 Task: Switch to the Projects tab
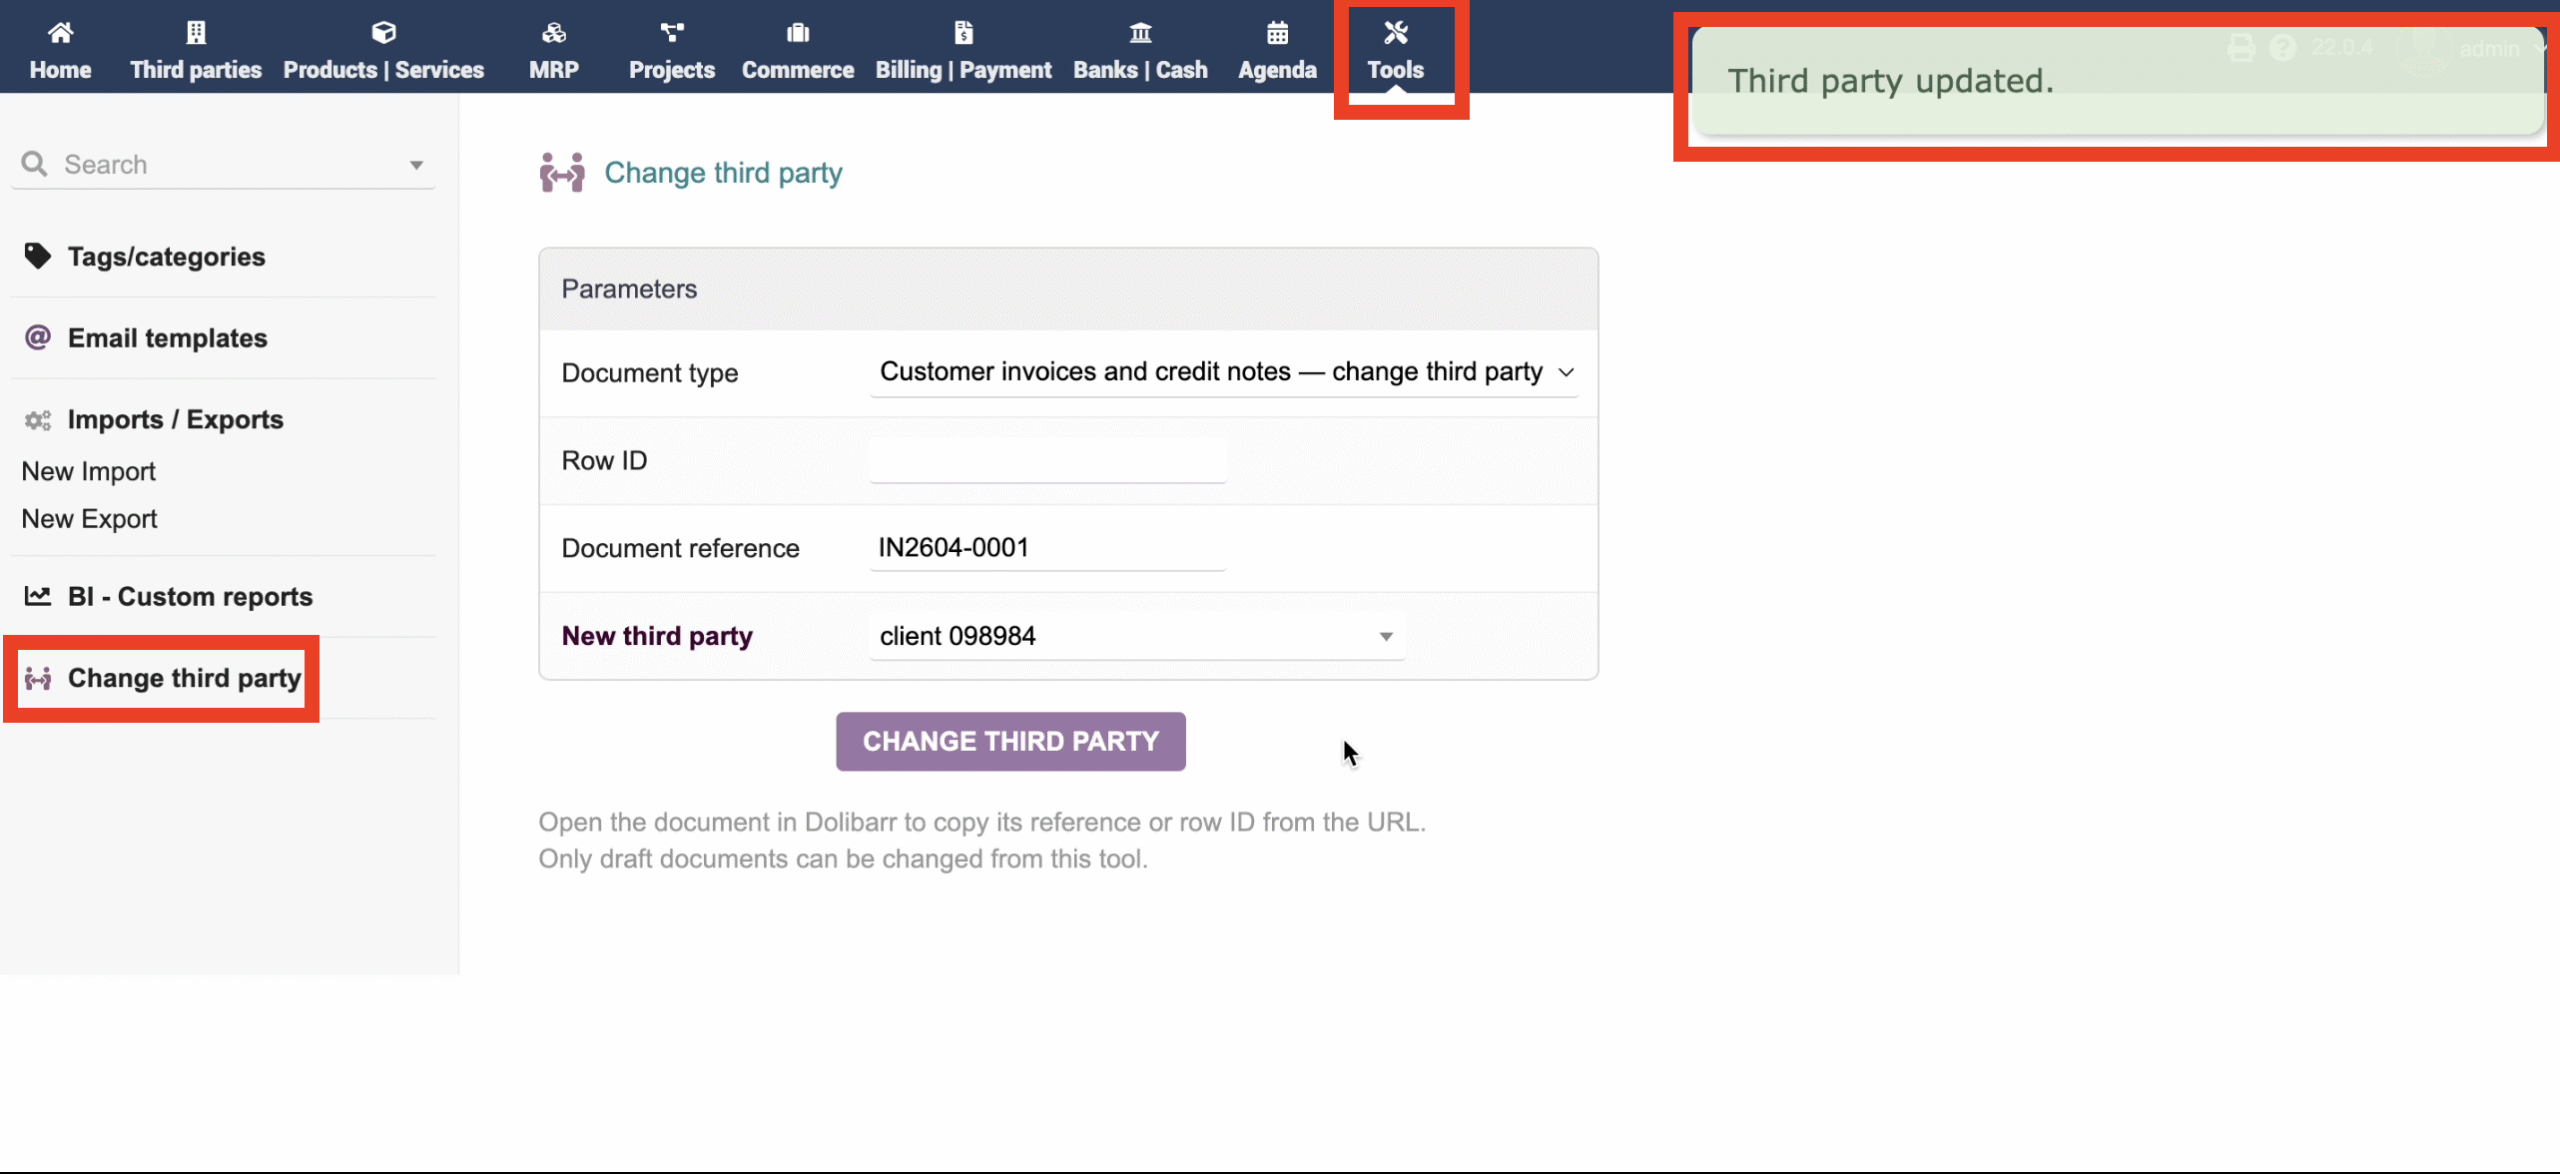pos(671,32)
